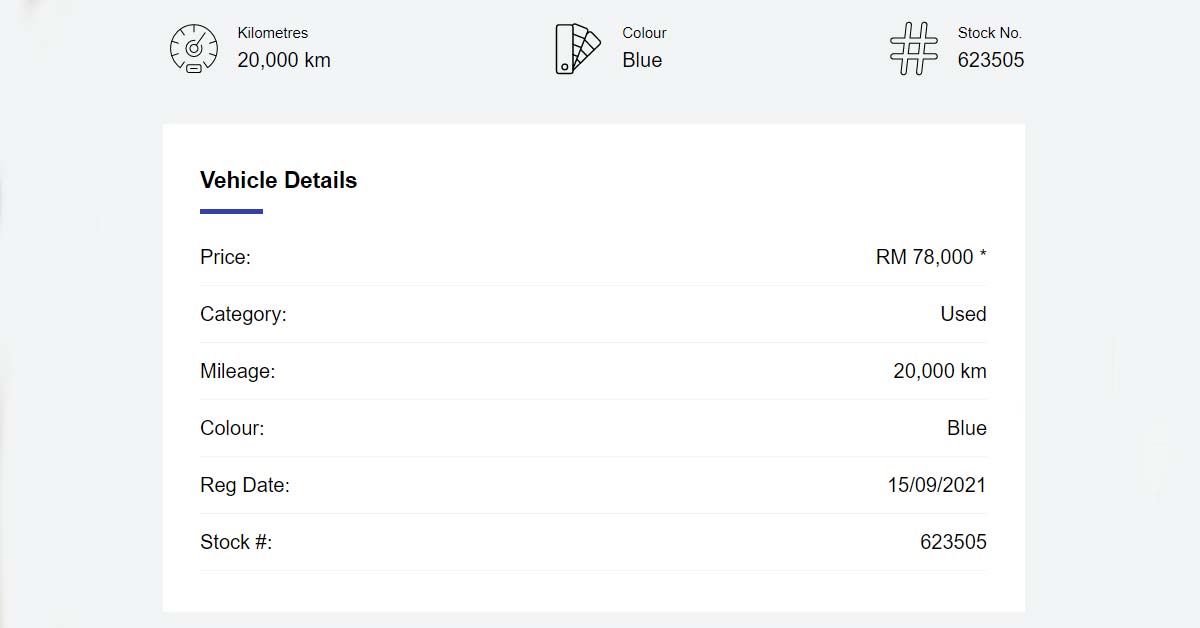Click the speedometer Kilometres icon
The height and width of the screenshot is (628, 1200).
point(193,48)
